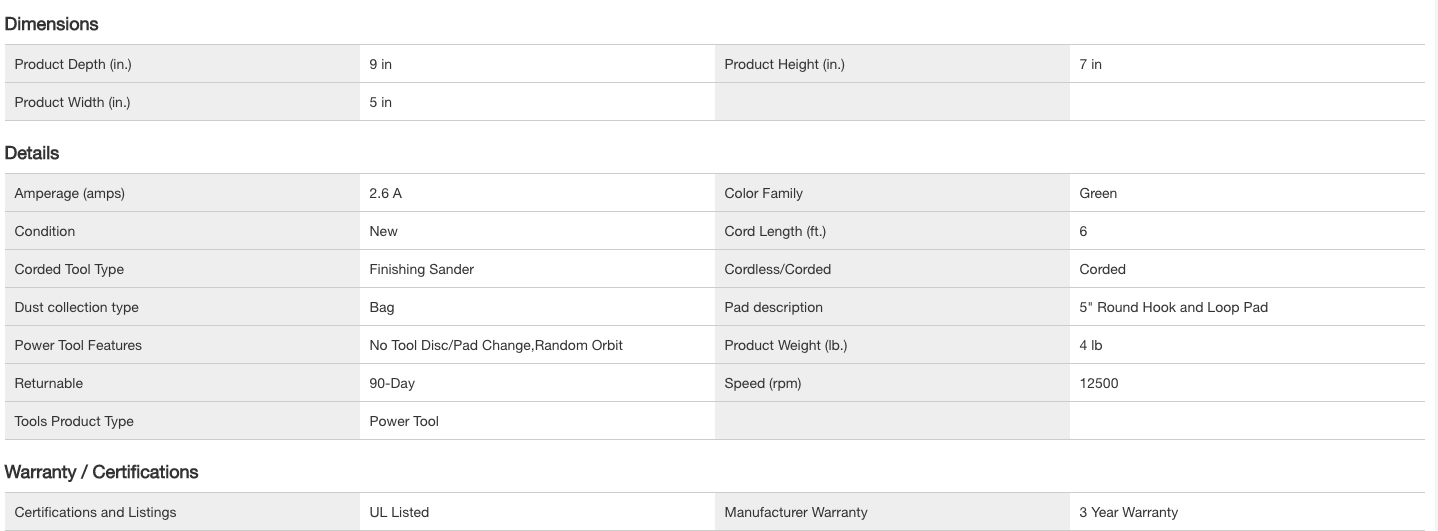The image size is (1438, 531).
Task: Click the Amperage value 2.6 A
Action: [385, 193]
